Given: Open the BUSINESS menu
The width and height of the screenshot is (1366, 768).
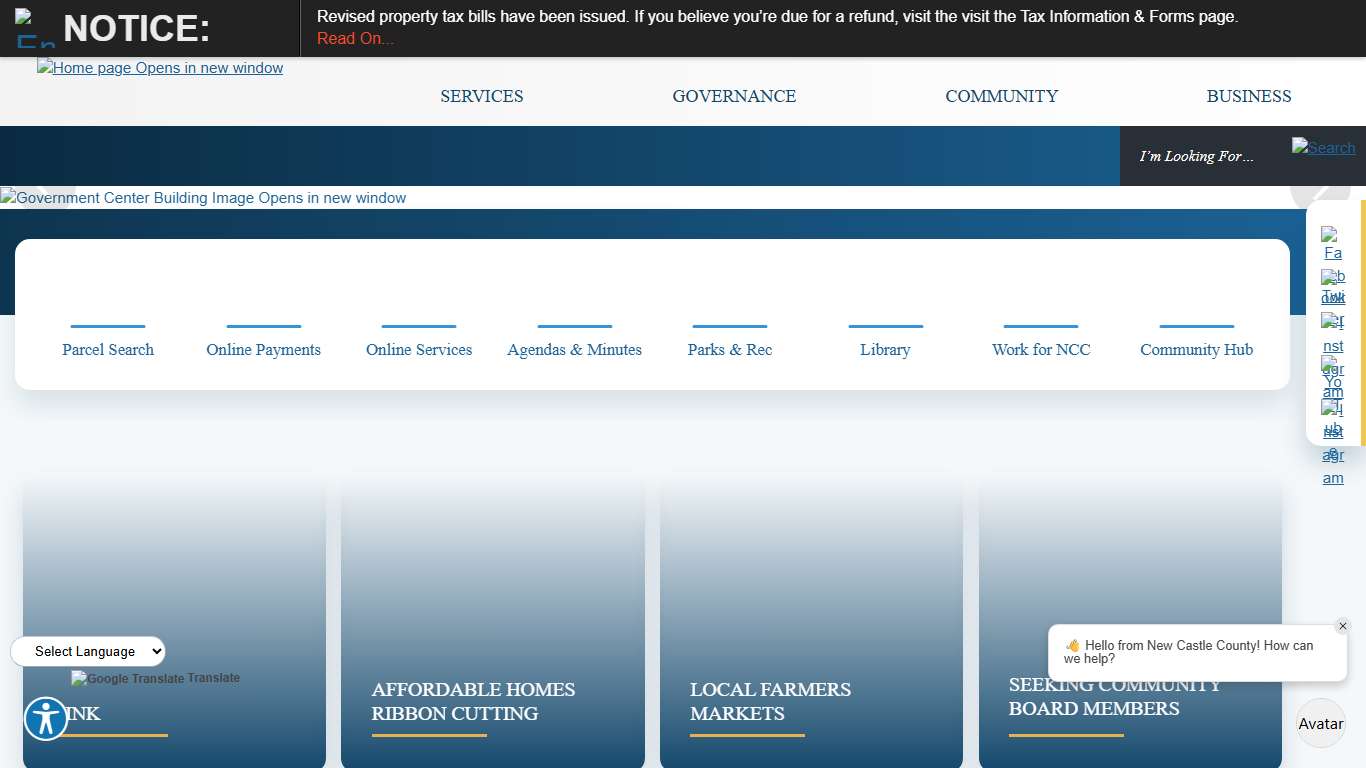Looking at the screenshot, I should click(1248, 96).
